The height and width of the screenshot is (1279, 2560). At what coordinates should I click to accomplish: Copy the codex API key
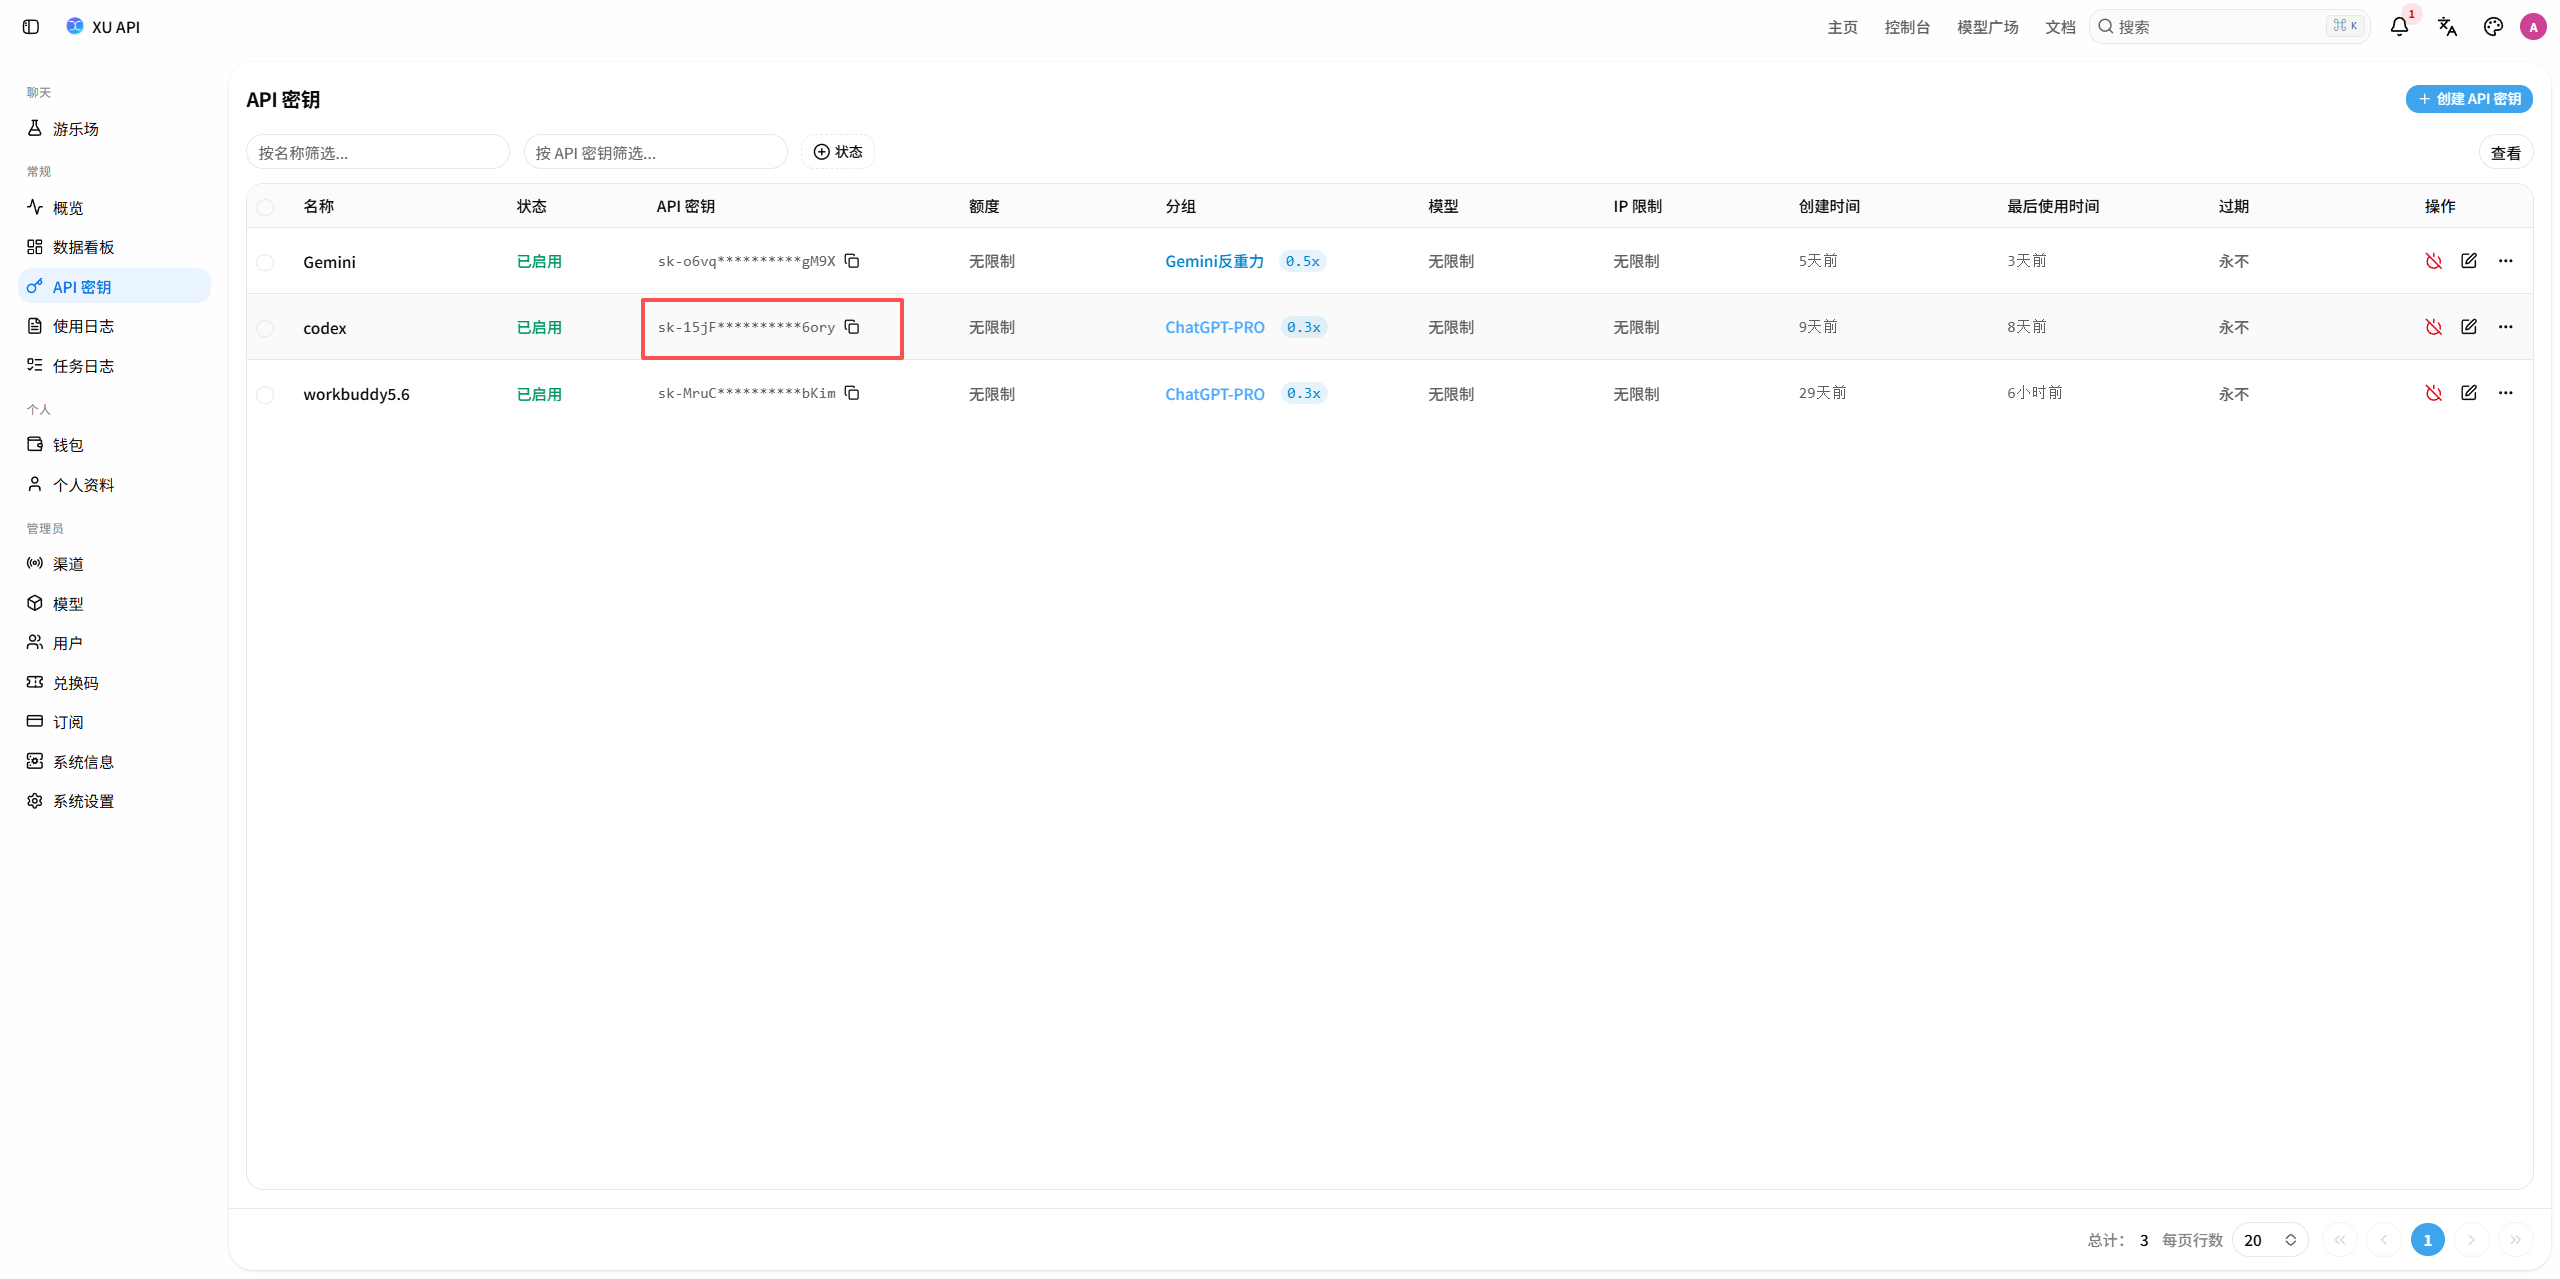852,327
